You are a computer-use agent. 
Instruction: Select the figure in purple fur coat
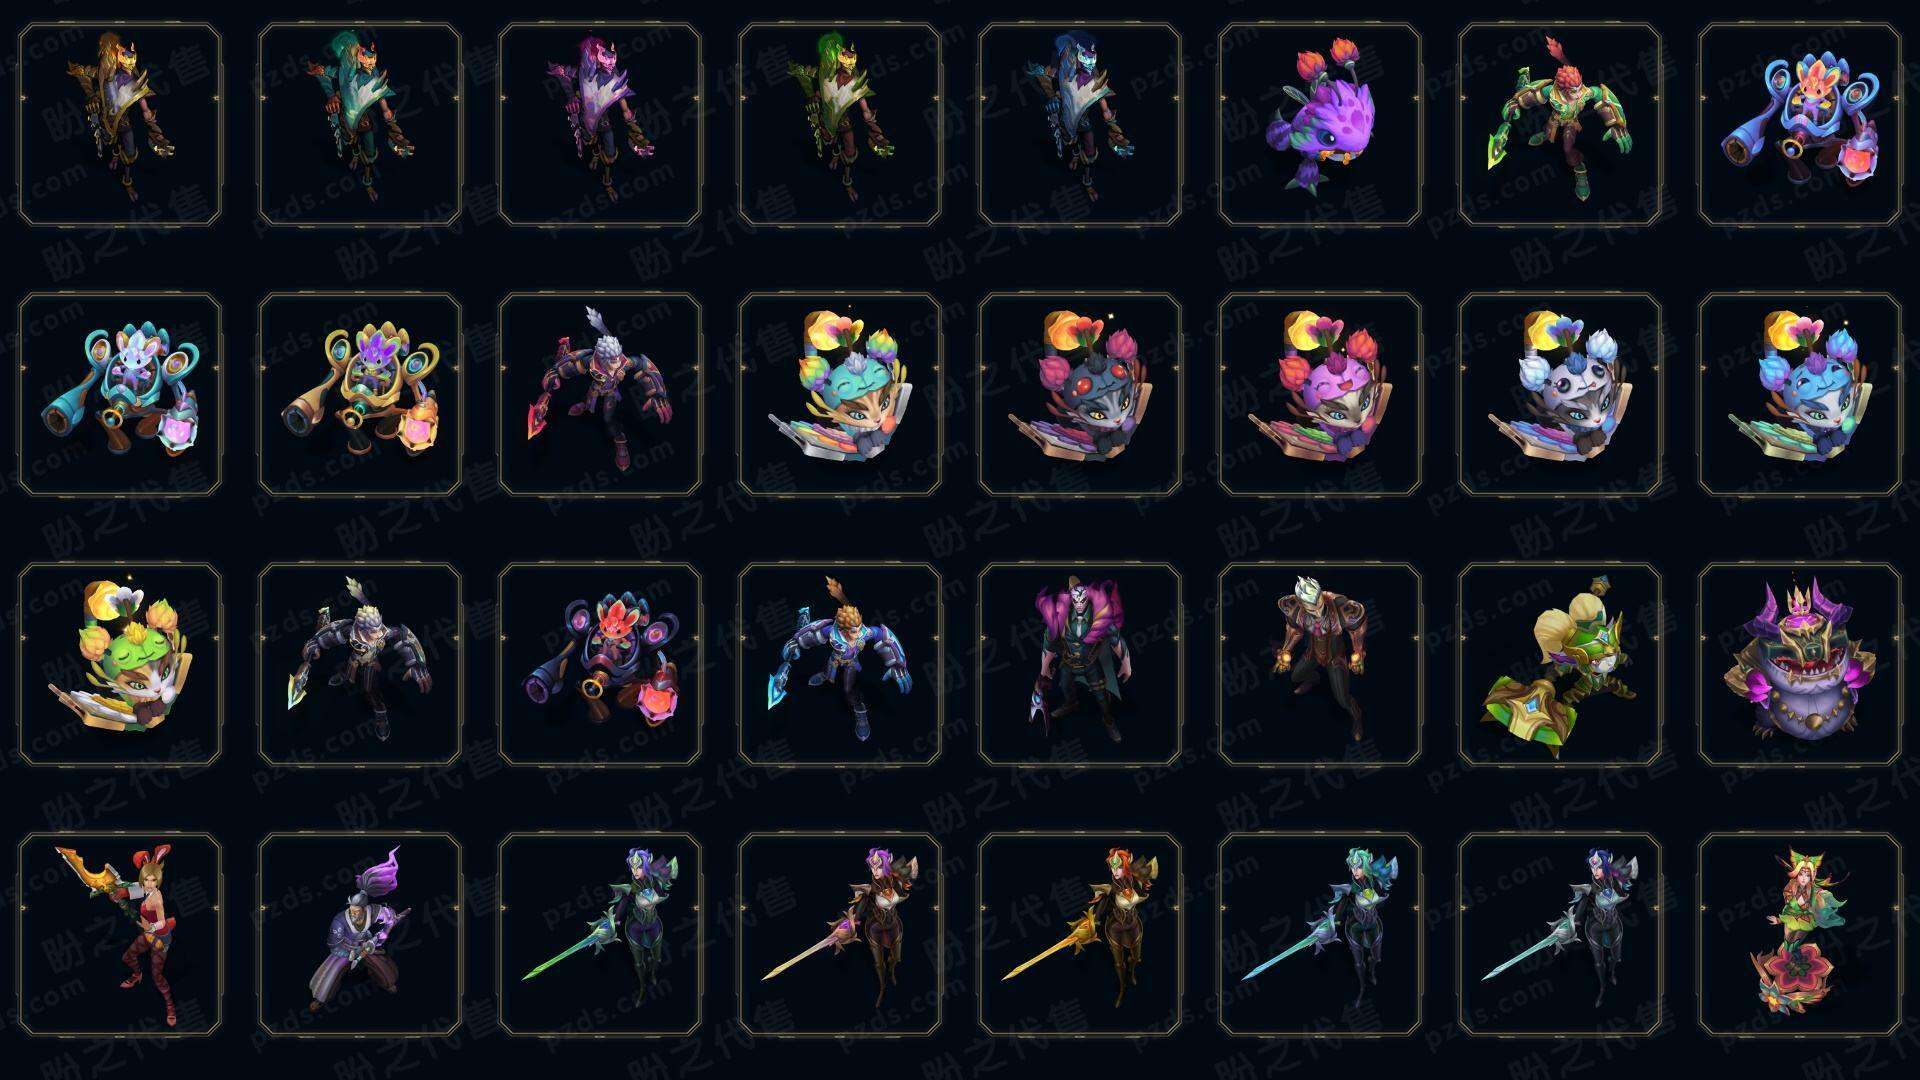(1080, 664)
